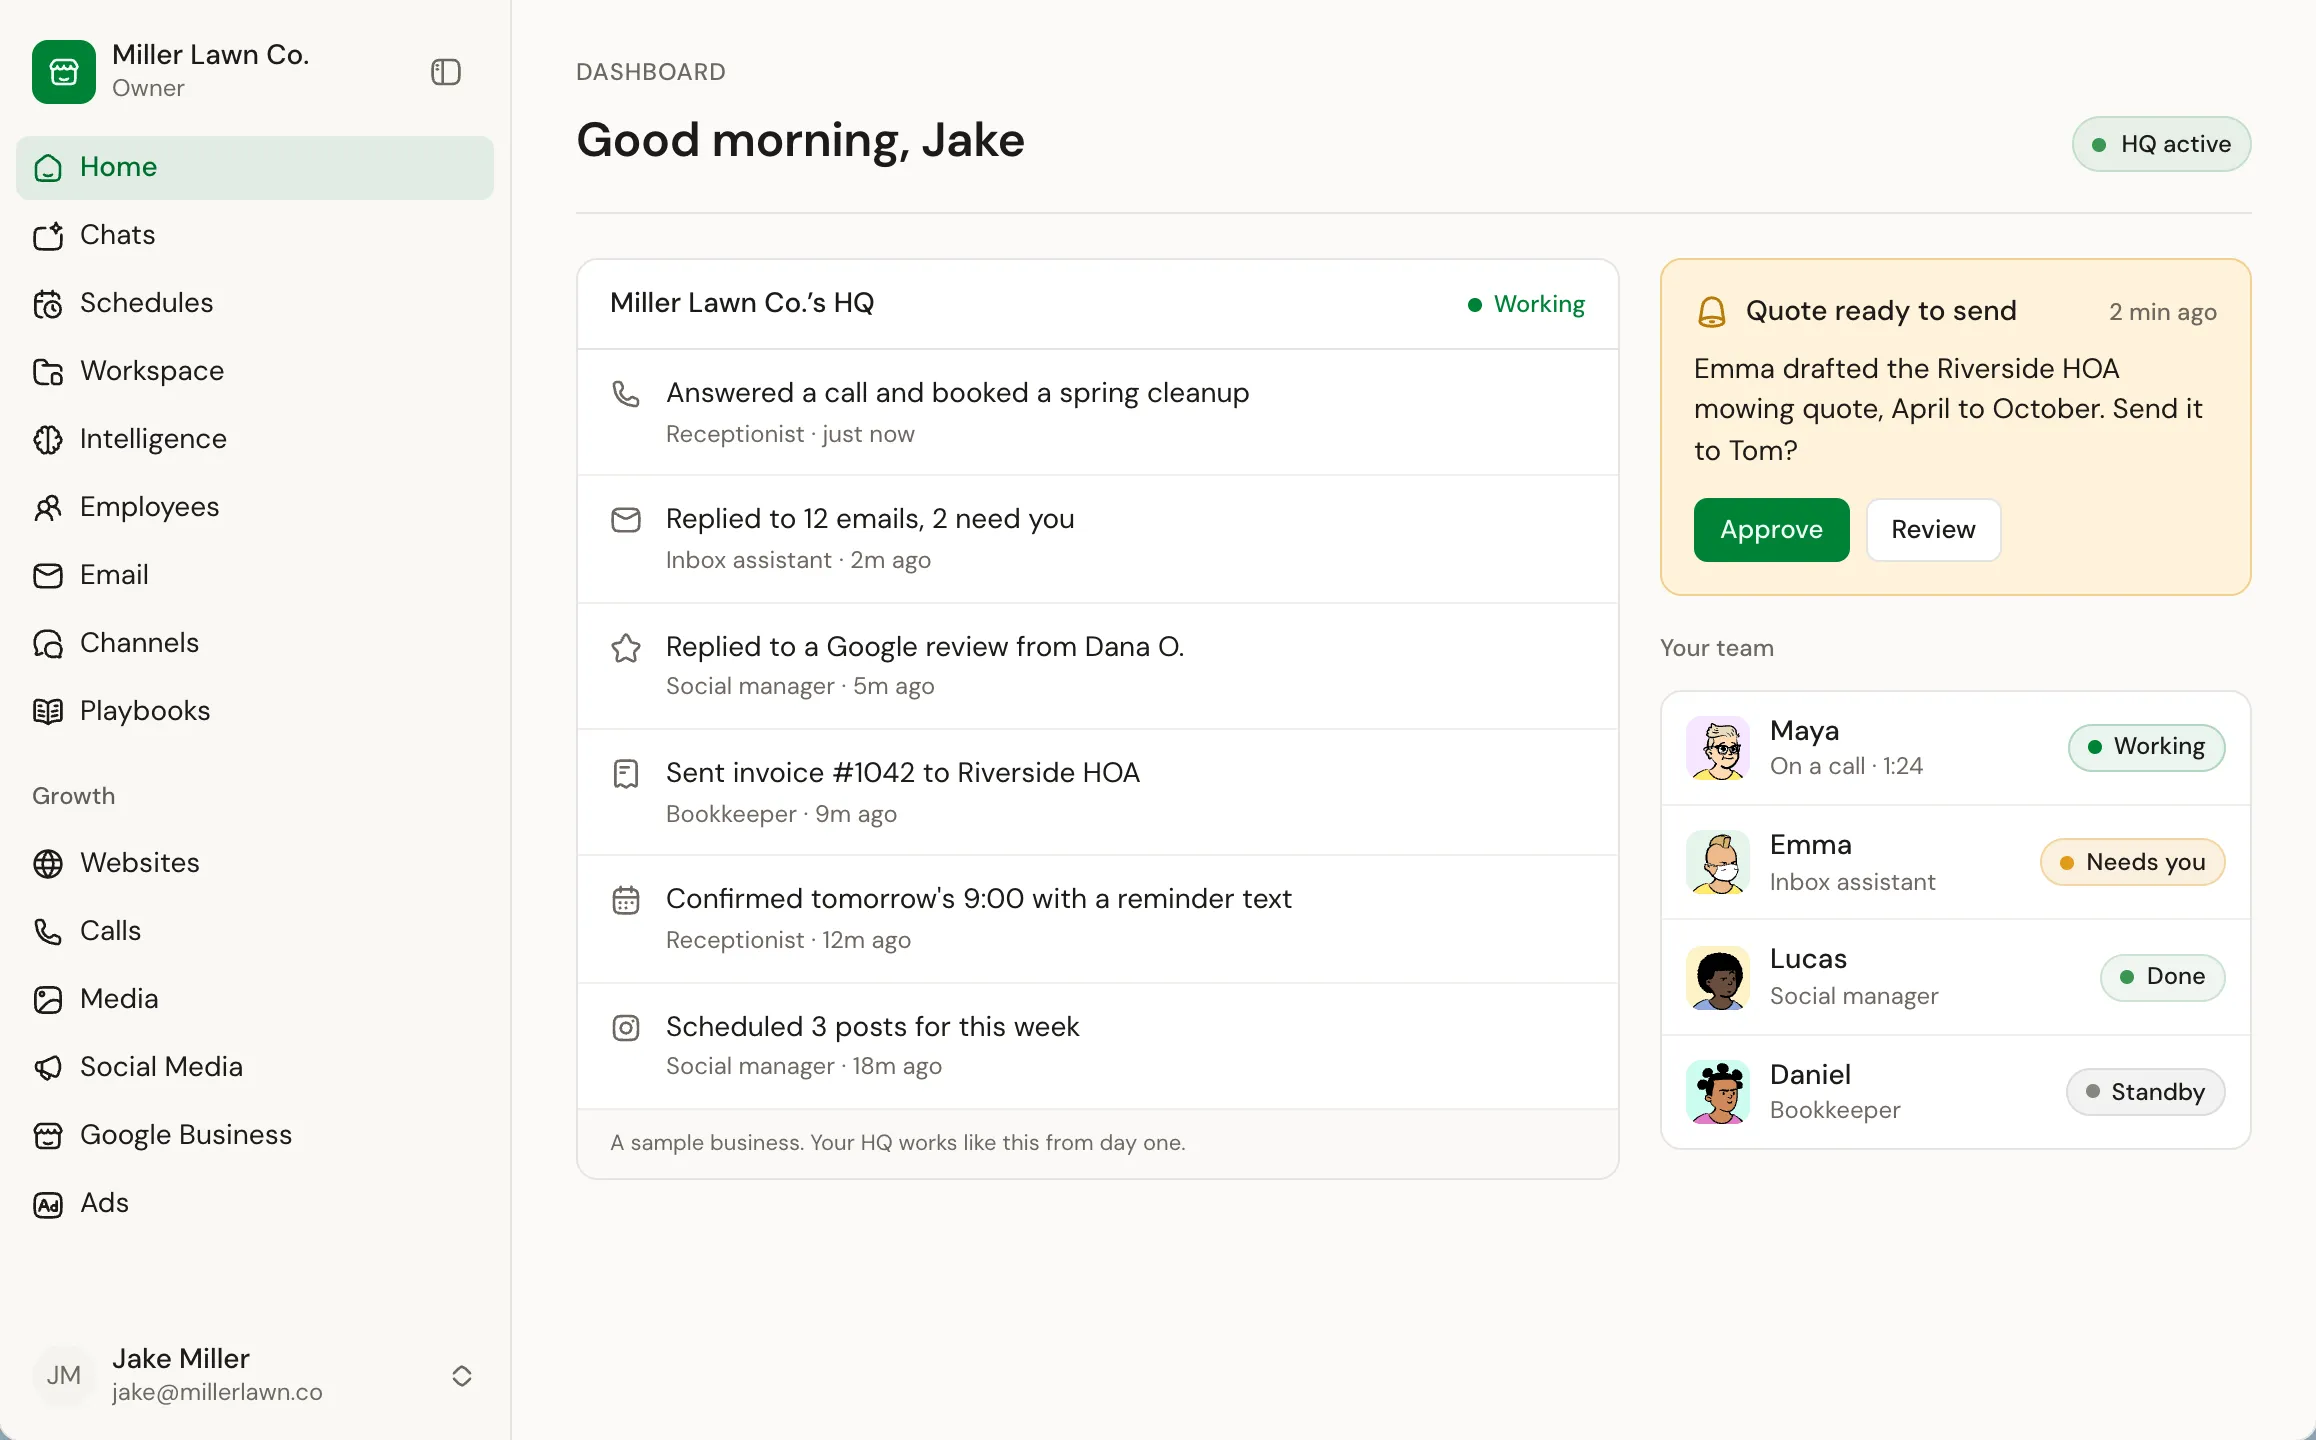Viewport: 2316px width, 1440px height.
Task: Click the bell icon on quote notification
Action: point(1711,312)
